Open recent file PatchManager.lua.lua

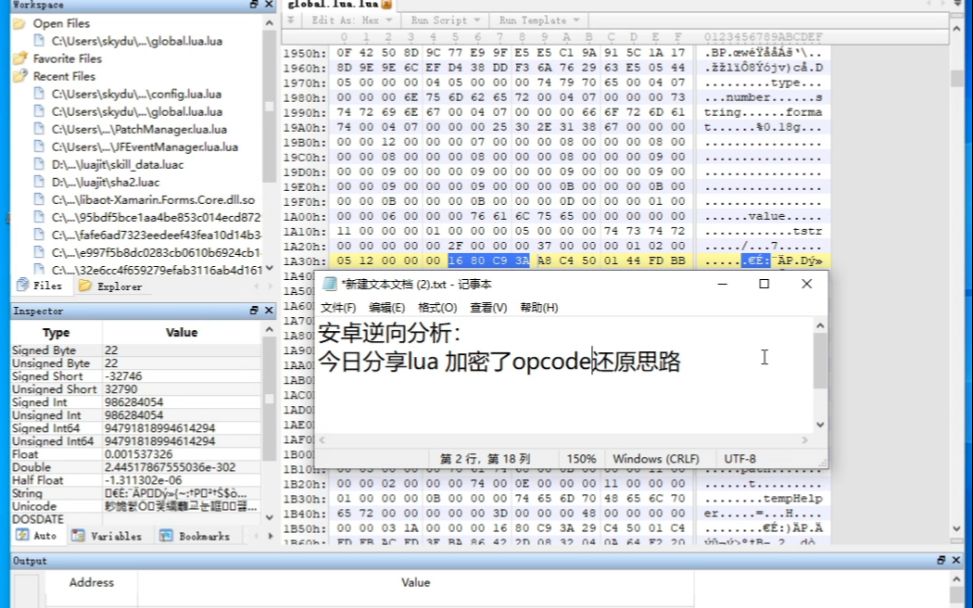pos(139,130)
